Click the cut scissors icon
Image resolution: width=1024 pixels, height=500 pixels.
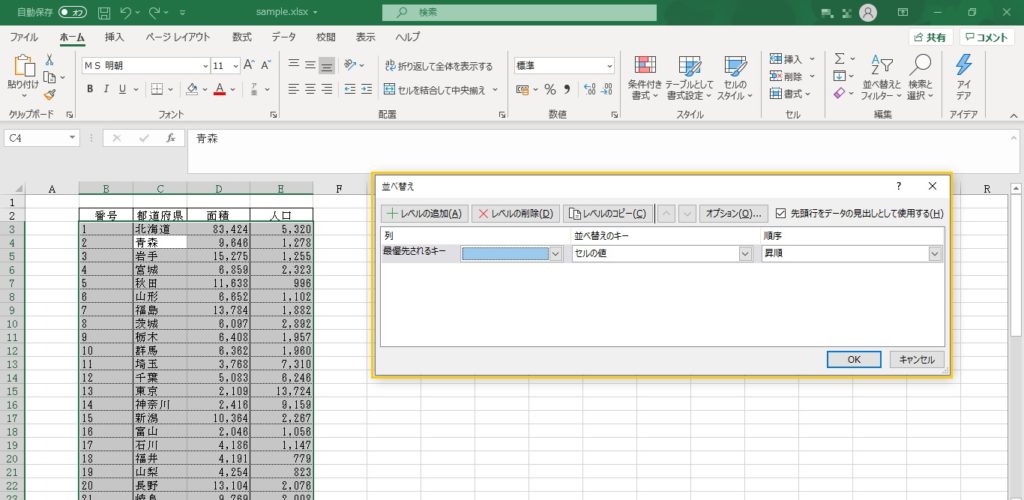[49, 60]
